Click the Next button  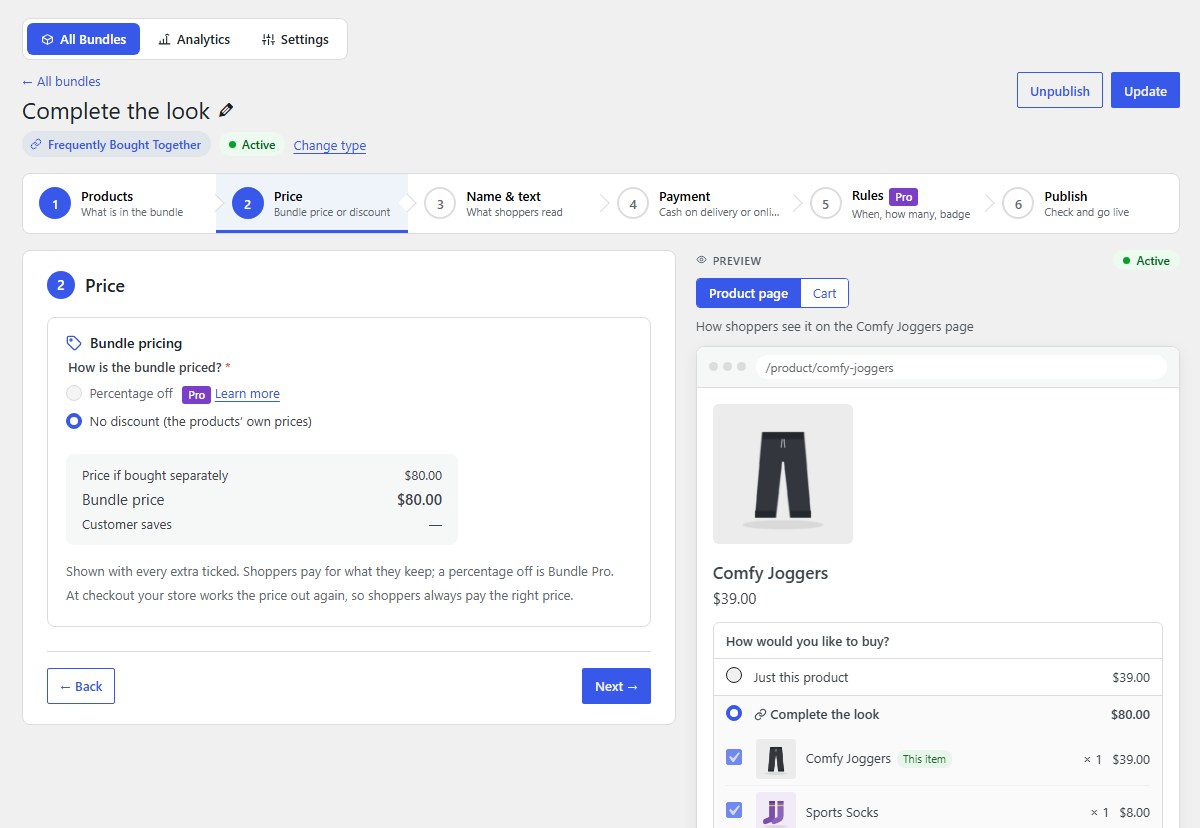click(616, 686)
